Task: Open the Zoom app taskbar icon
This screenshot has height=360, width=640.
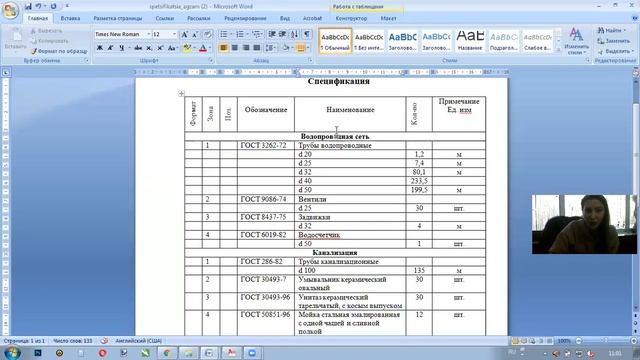Action: pyautogui.click(x=252, y=353)
